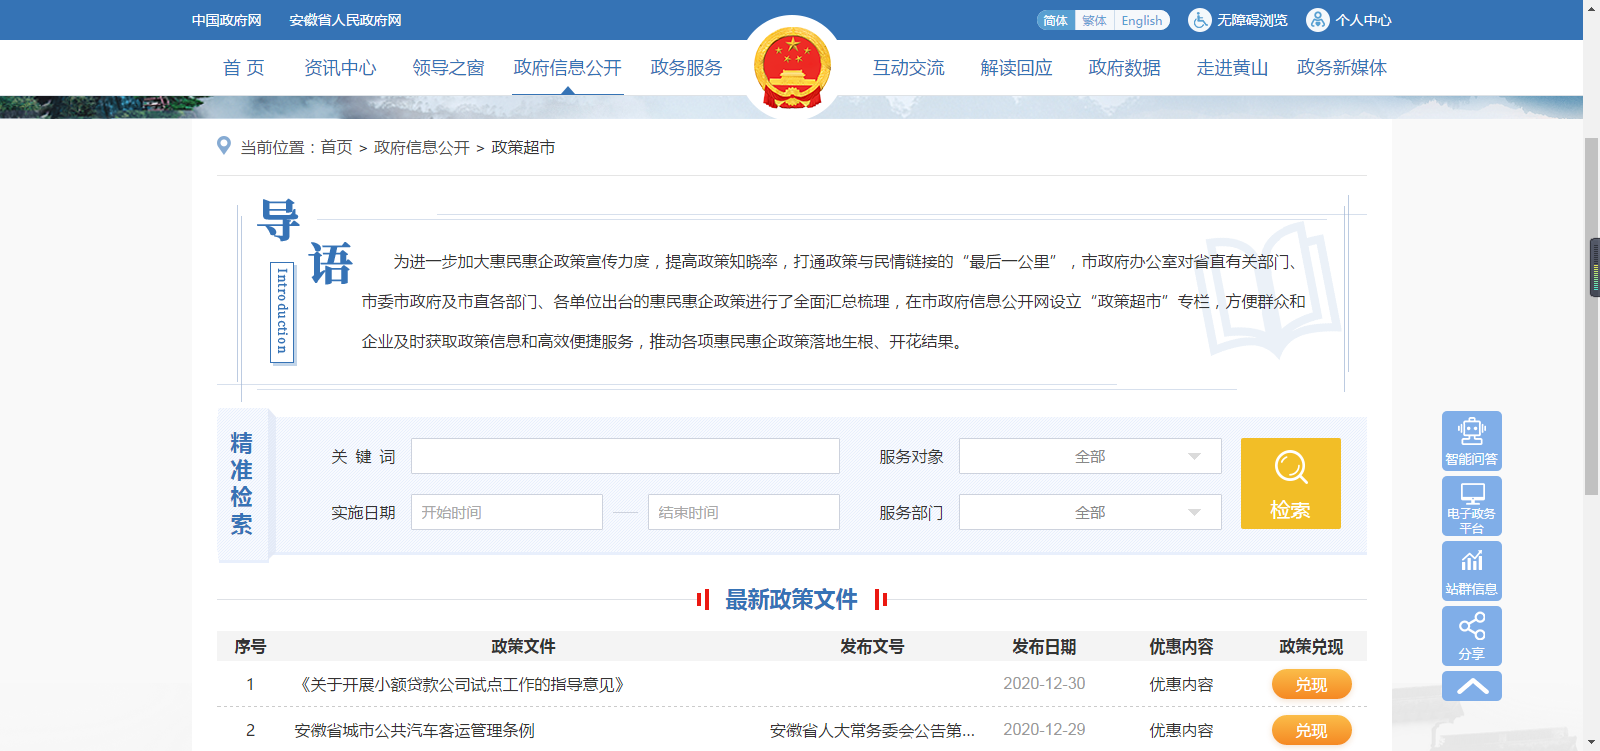Expand the 服务部门 dropdown

1090,512
